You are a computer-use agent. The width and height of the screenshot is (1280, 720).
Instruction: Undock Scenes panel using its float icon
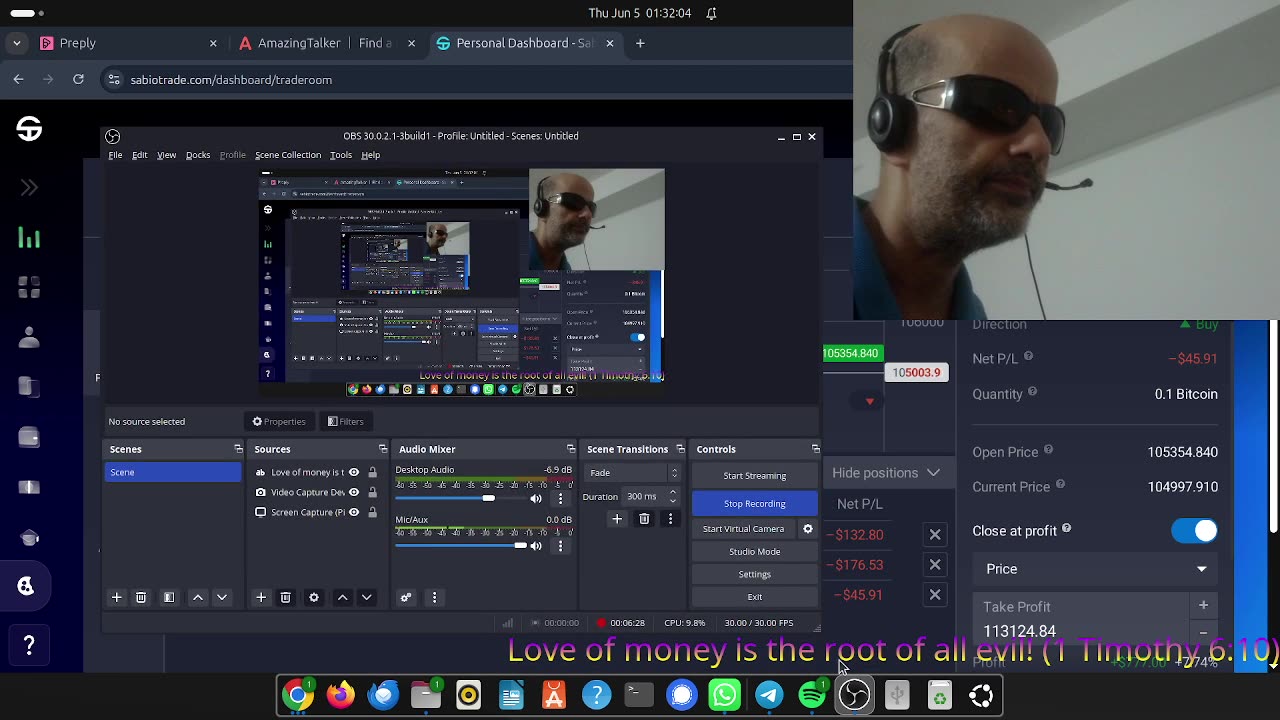click(238, 449)
